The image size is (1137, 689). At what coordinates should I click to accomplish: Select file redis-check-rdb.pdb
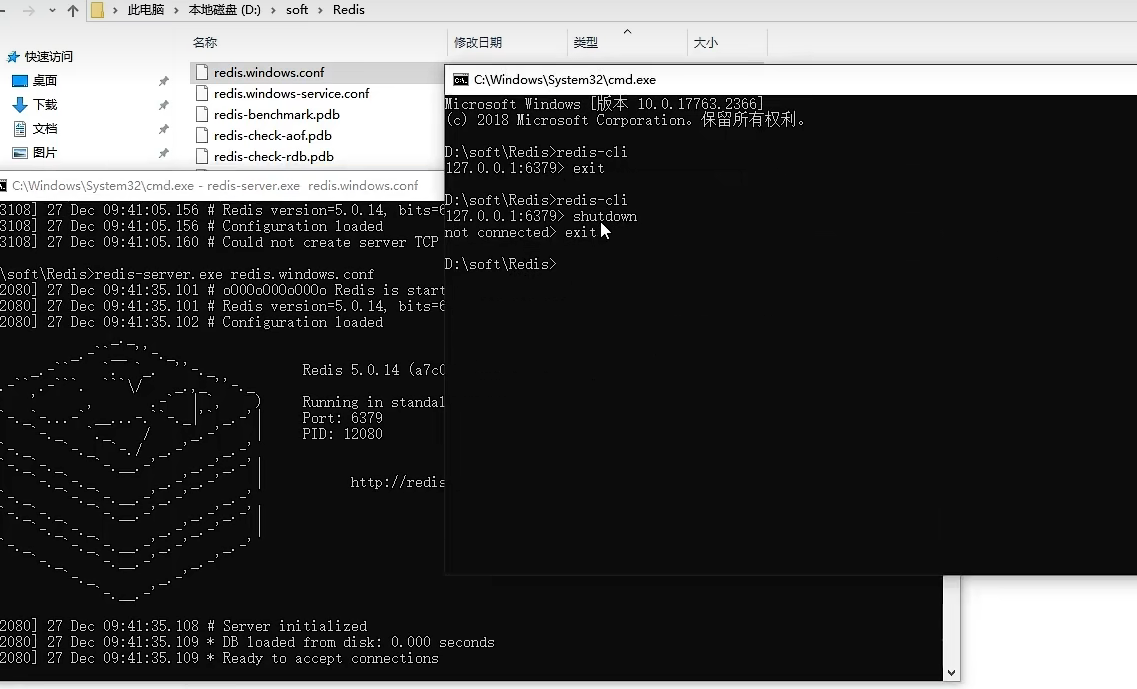[273, 157]
